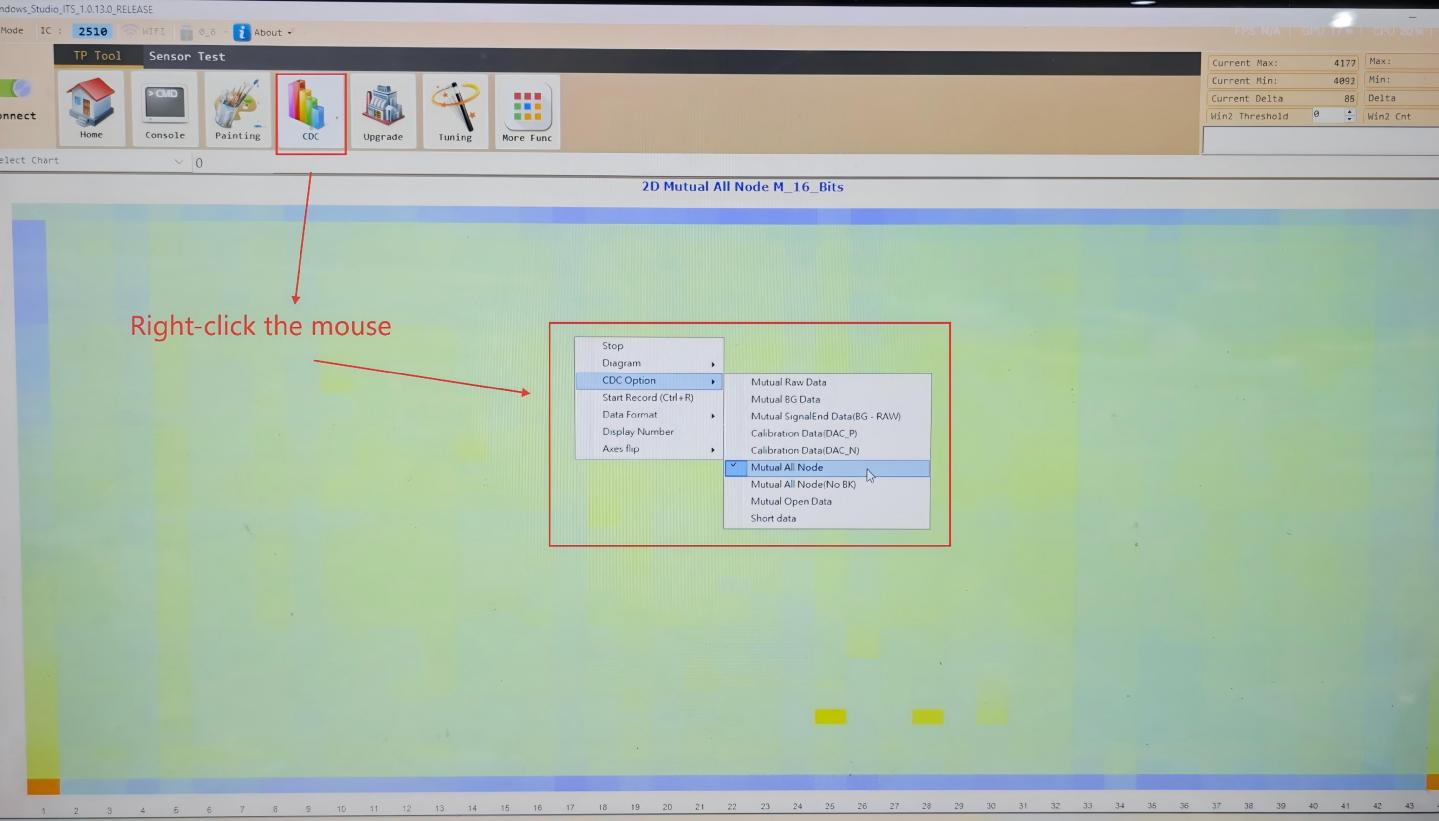Expand the Axes flip submenu
The image size is (1439, 821).
(649, 449)
